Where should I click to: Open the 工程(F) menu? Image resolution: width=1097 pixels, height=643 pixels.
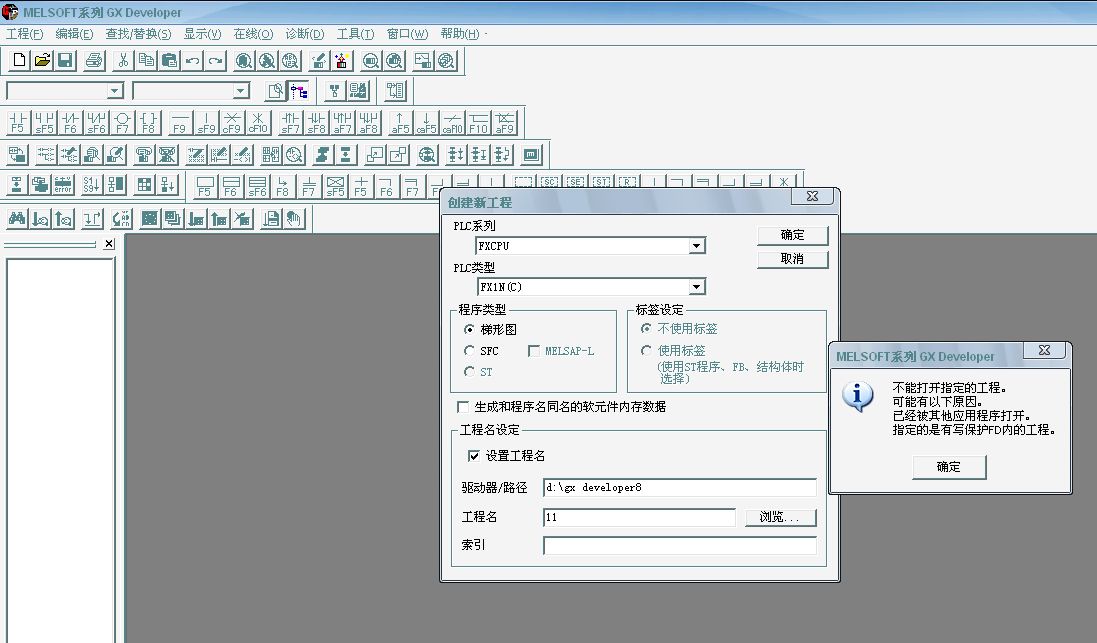point(25,34)
